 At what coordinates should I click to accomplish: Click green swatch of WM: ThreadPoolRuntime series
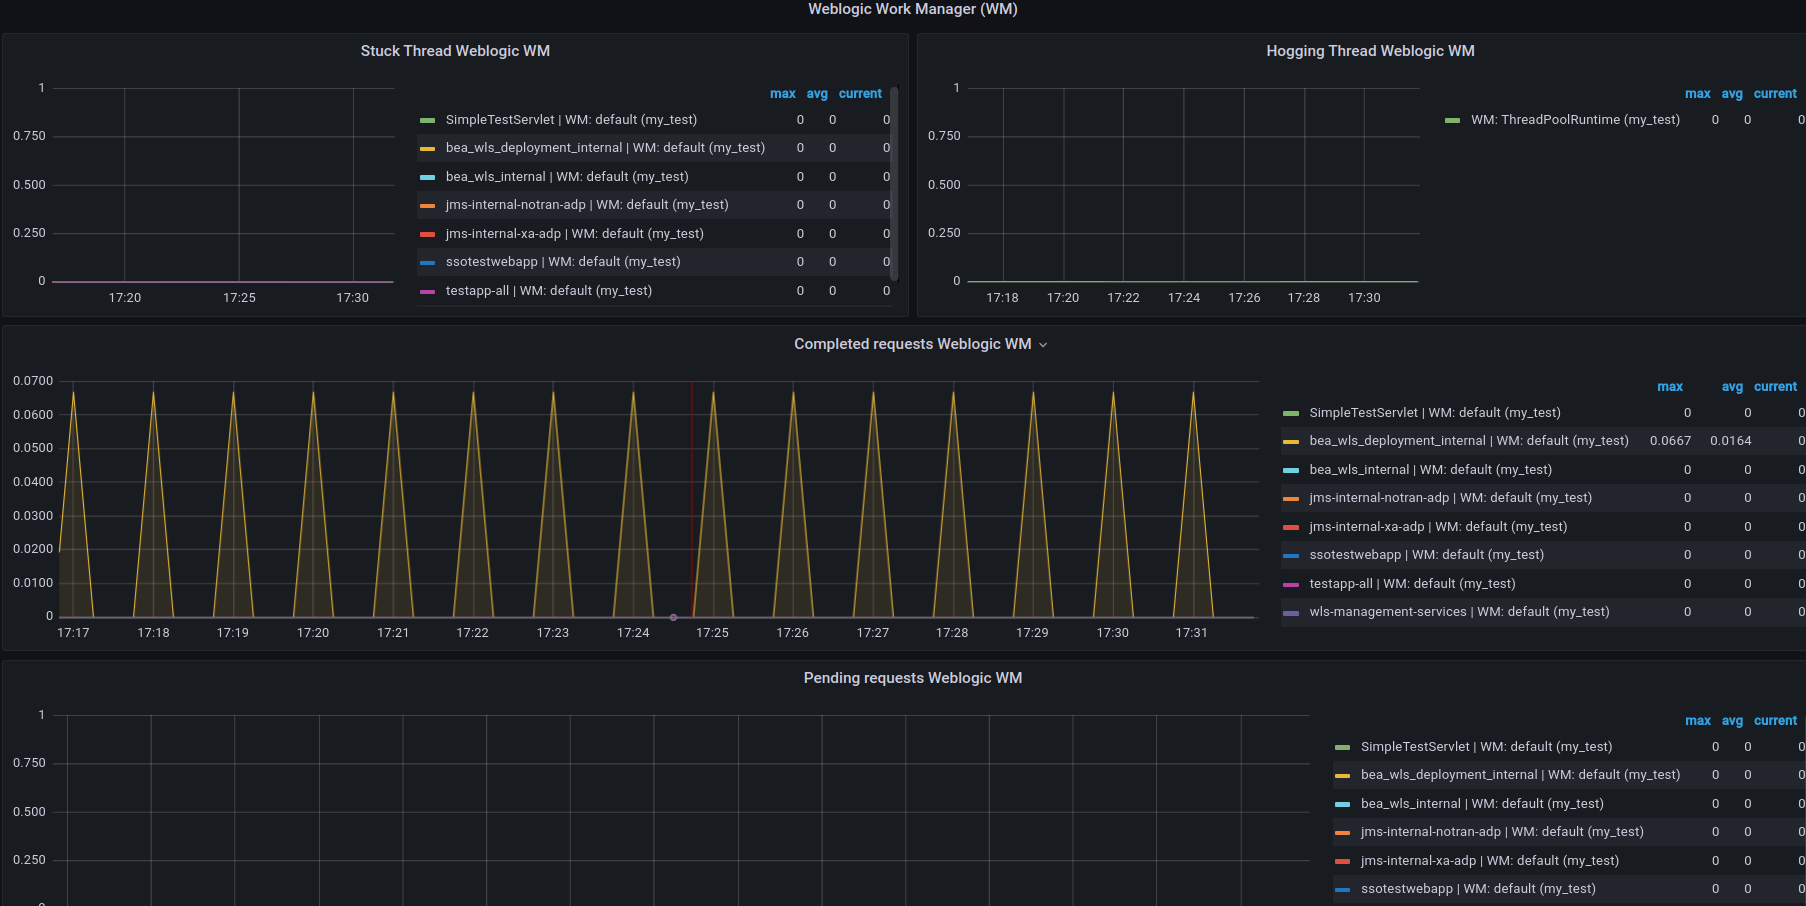[x=1452, y=120]
